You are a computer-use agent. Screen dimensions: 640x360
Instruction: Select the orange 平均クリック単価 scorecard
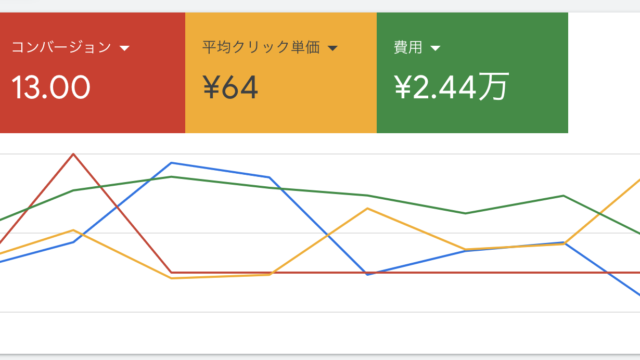point(281,73)
